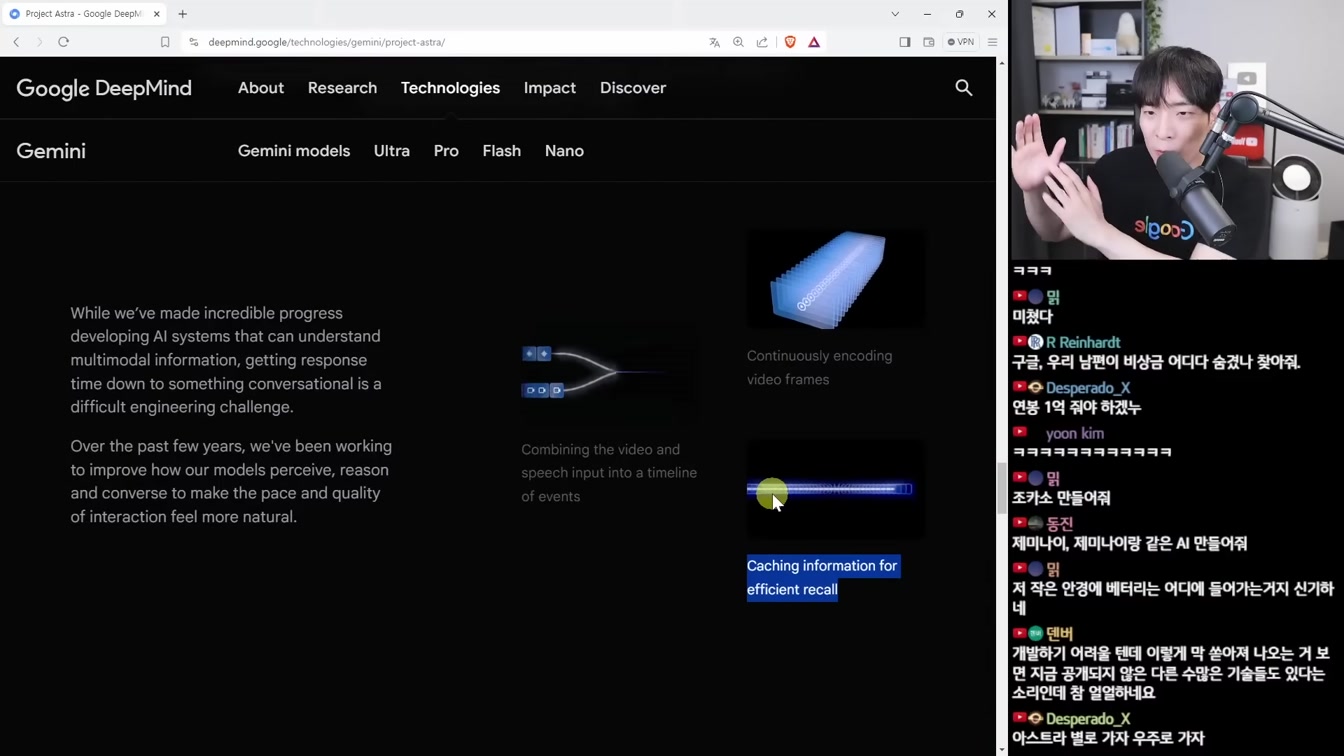
Task: Click the page vertical scrollbar thumb
Action: tap(1001, 487)
